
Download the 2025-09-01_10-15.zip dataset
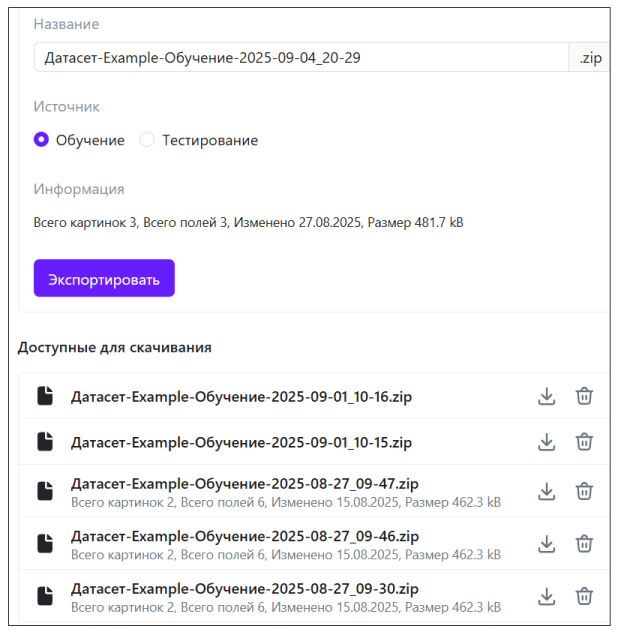[546, 442]
